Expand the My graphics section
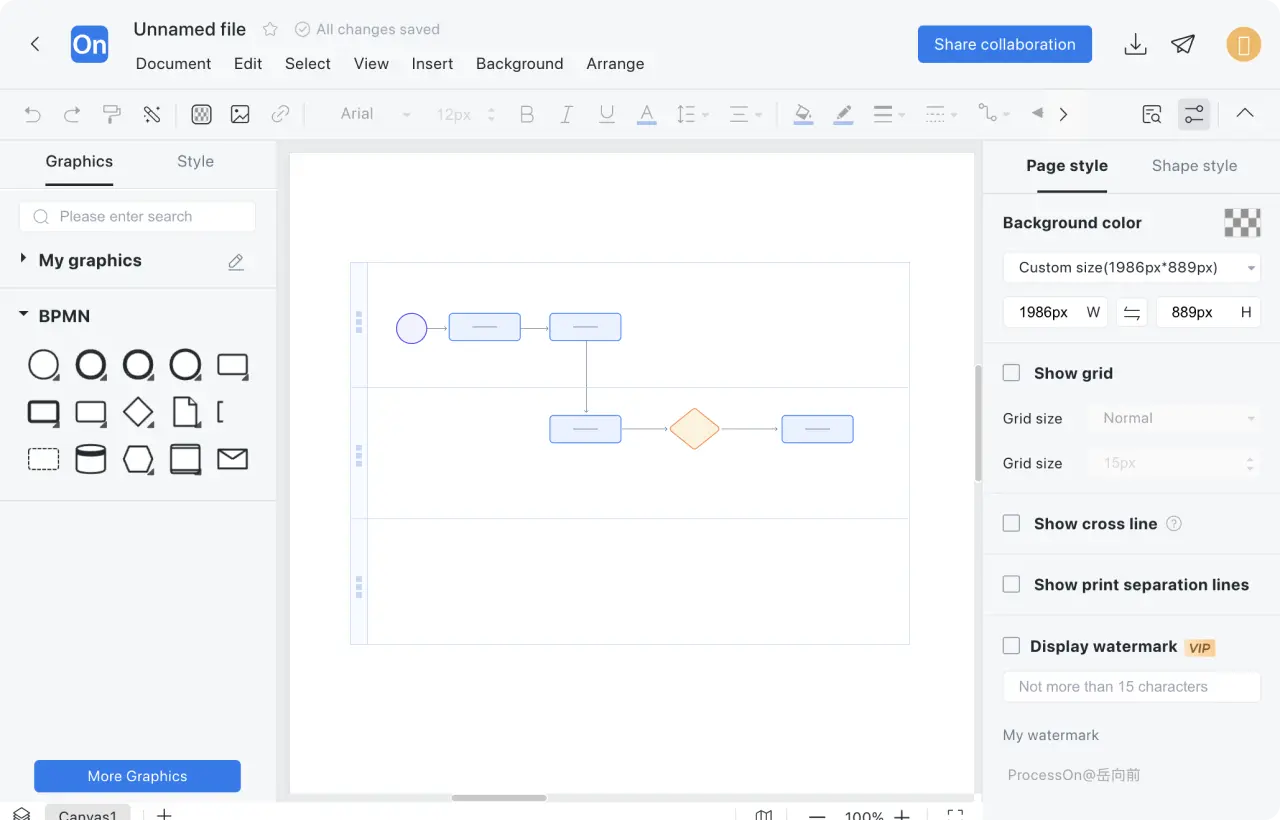 click(x=24, y=260)
